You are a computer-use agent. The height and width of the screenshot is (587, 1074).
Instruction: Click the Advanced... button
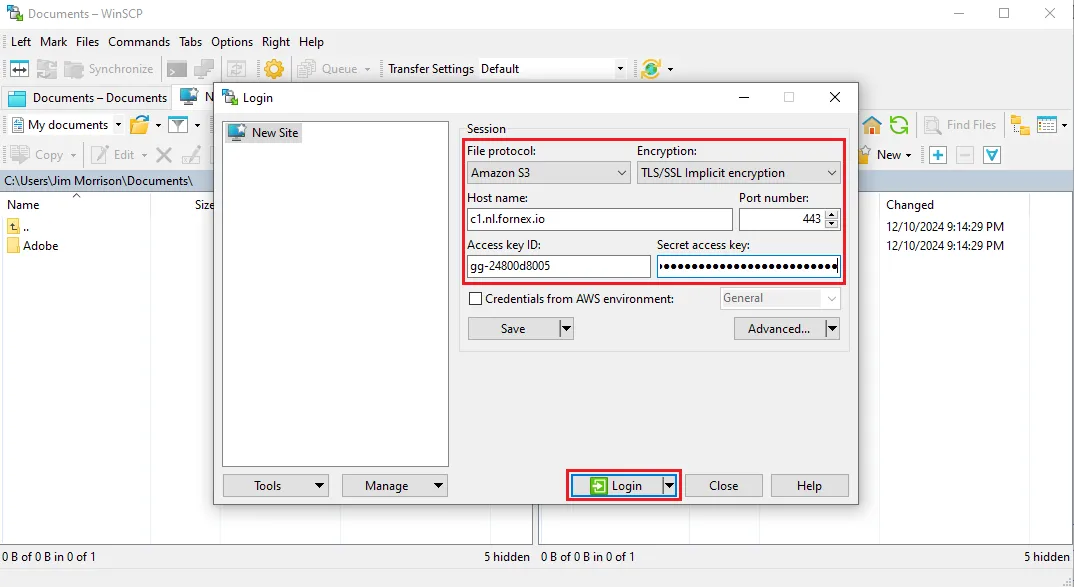(779, 329)
